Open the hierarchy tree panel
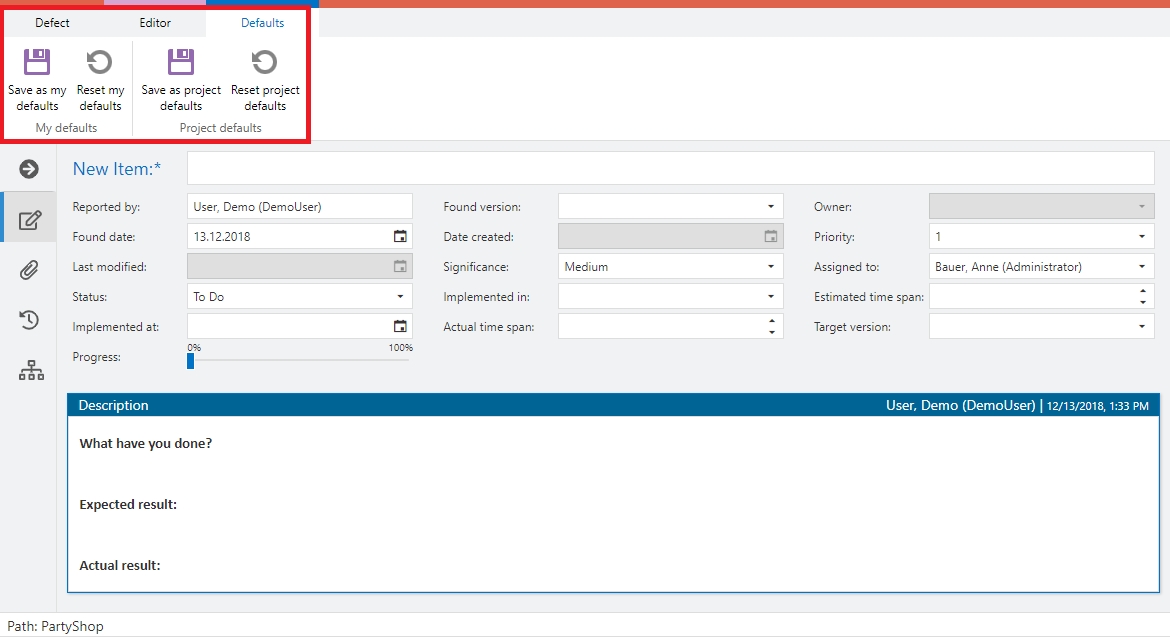This screenshot has width=1170, height=637. pyautogui.click(x=31, y=370)
